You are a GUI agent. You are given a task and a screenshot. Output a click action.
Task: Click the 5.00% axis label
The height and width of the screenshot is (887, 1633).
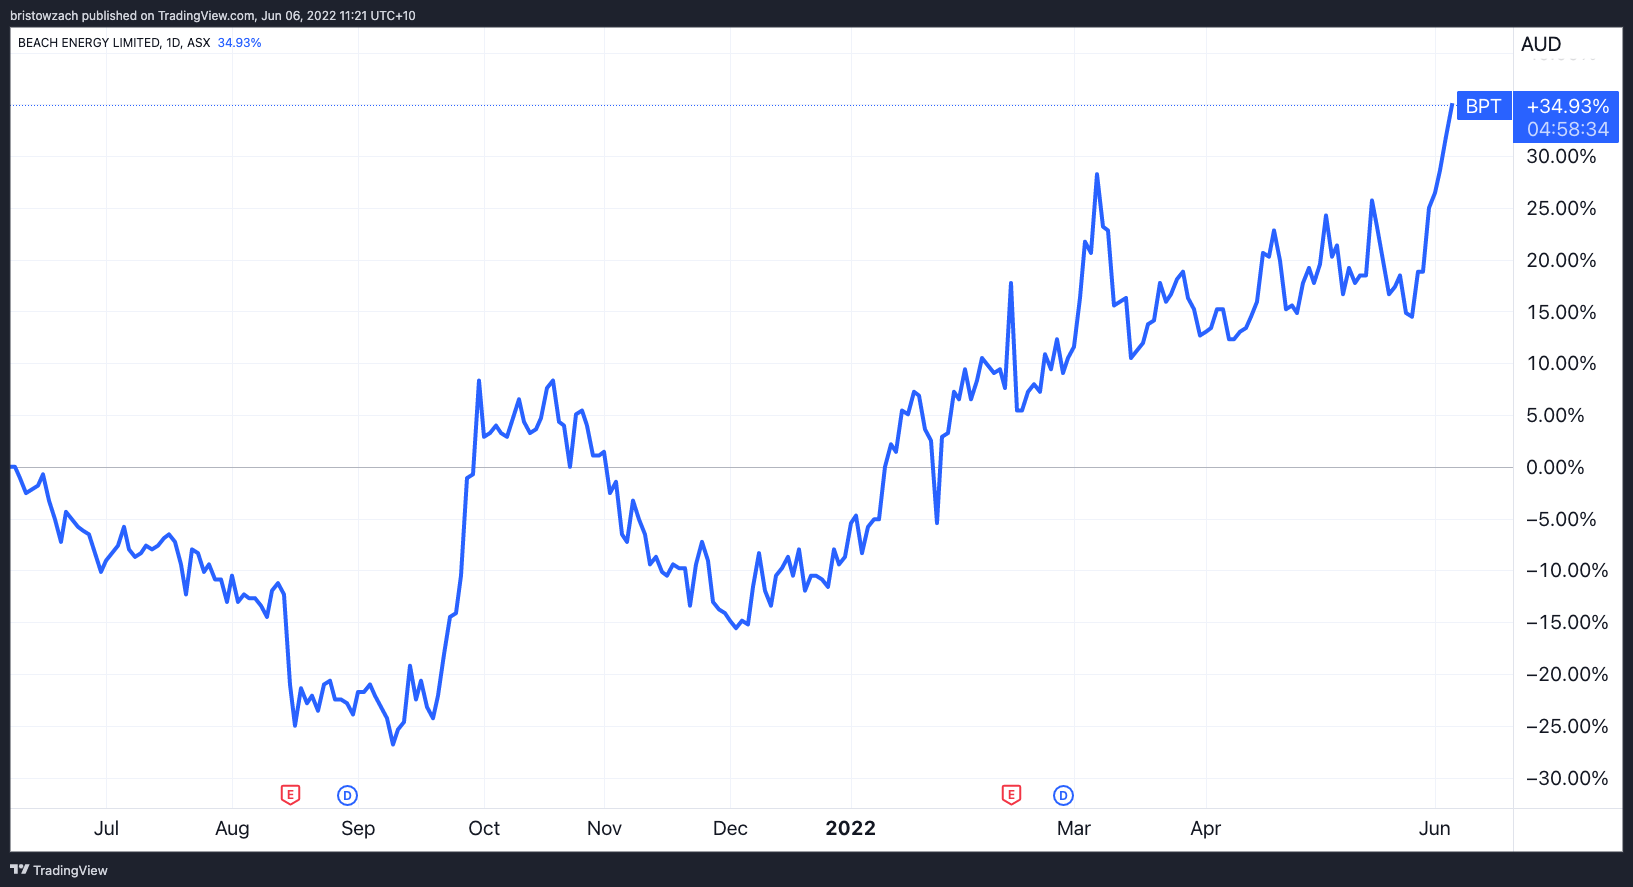point(1555,415)
